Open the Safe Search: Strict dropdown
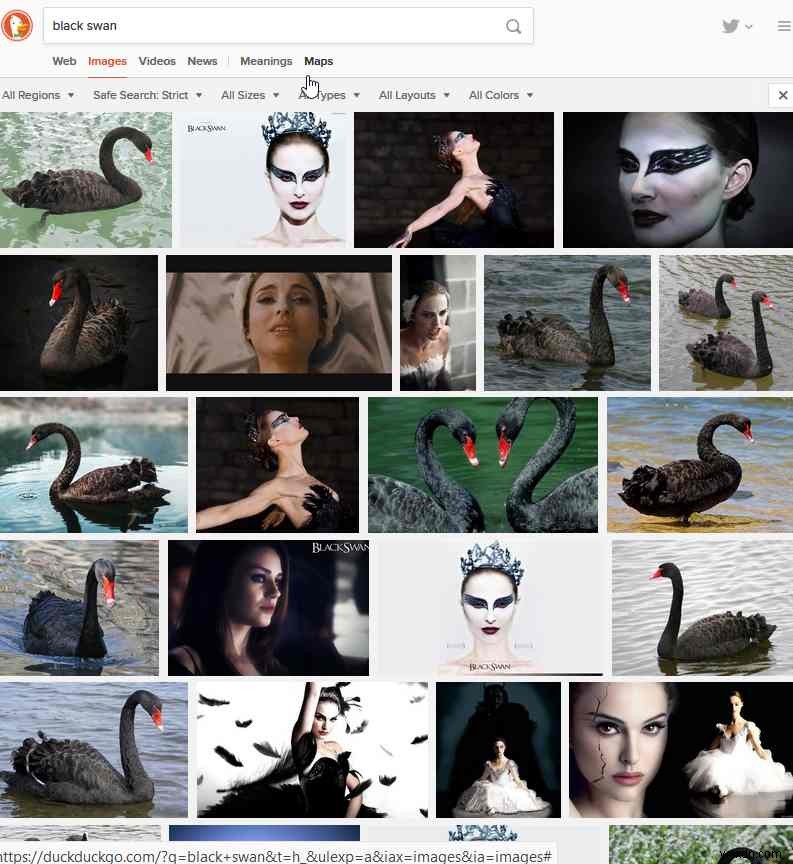 point(147,95)
